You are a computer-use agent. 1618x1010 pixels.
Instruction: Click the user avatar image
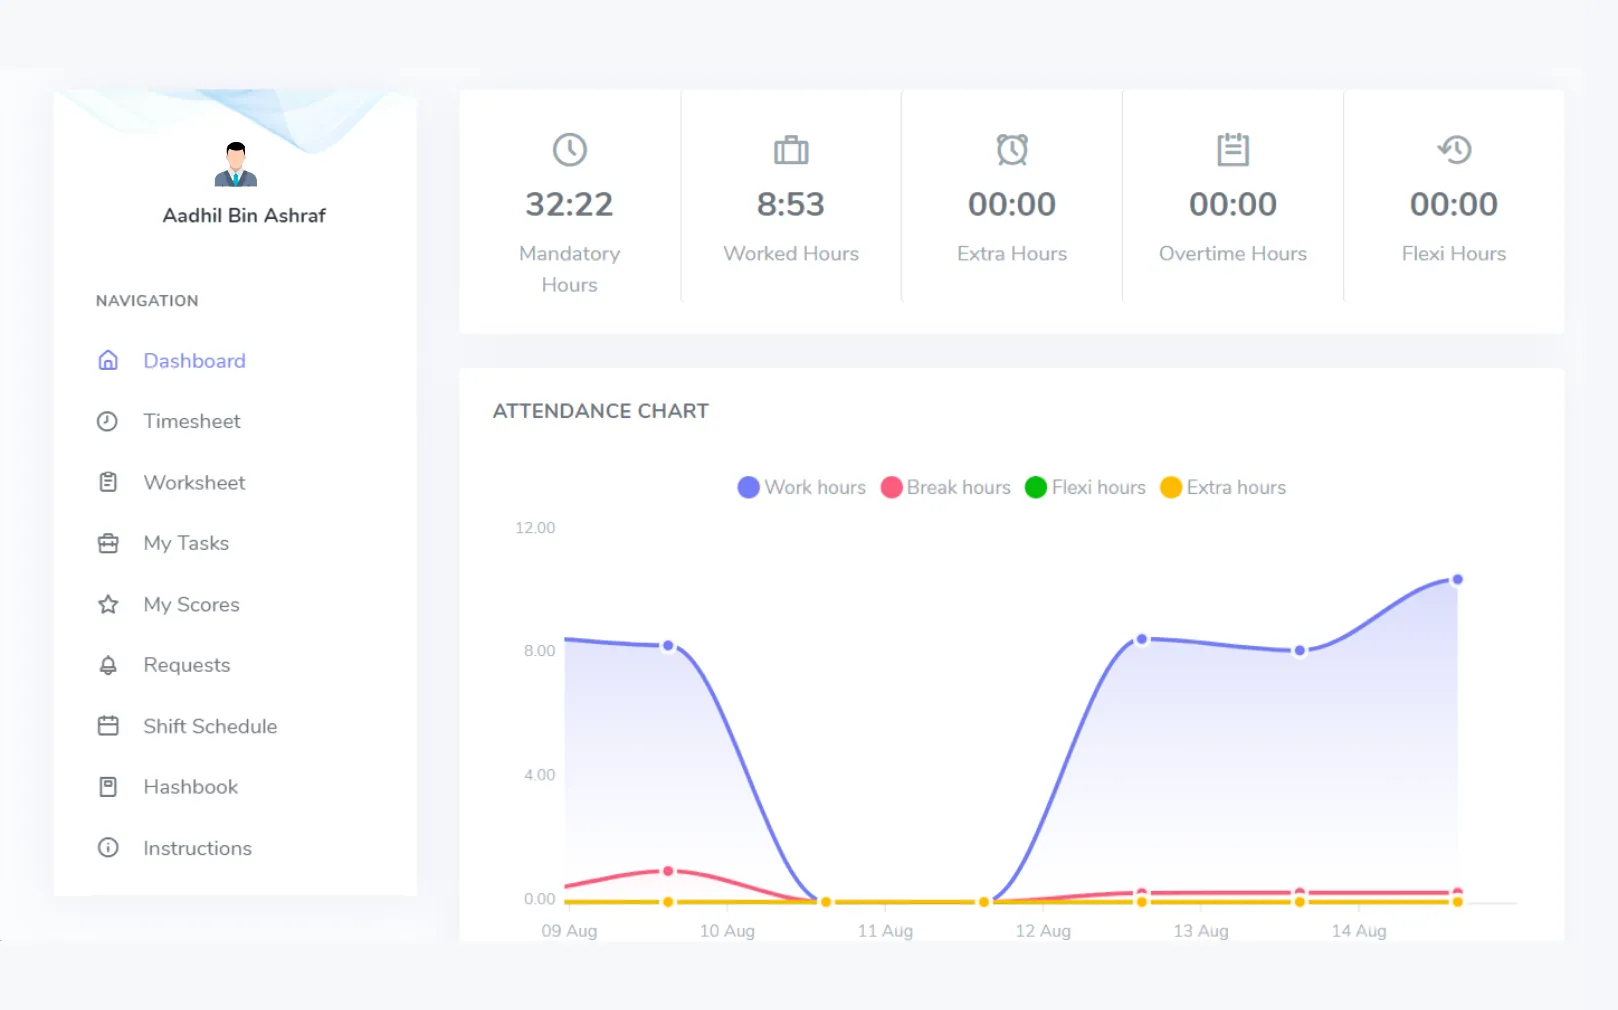[x=236, y=164]
